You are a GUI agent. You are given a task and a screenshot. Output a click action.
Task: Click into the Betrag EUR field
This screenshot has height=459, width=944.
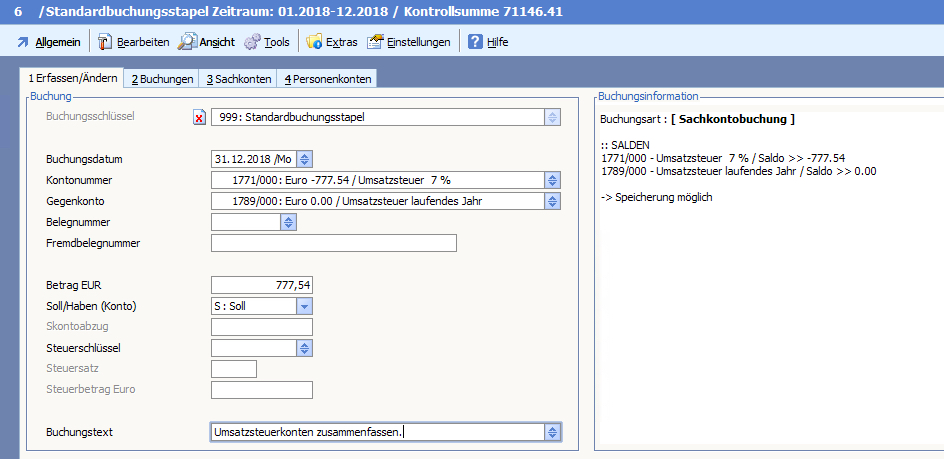coord(262,285)
